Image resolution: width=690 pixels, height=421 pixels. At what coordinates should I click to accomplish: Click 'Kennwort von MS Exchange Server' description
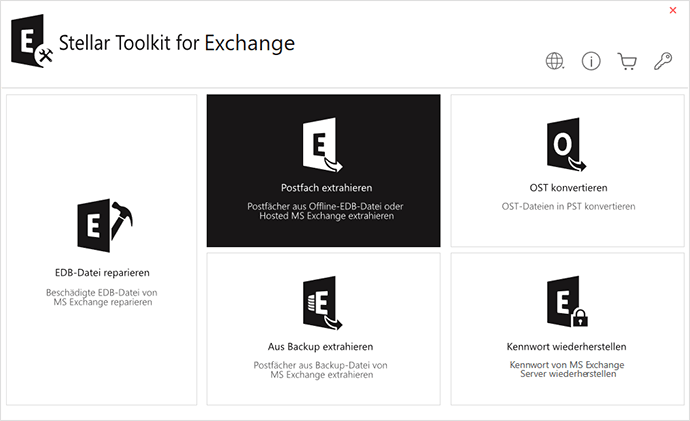[567, 369]
